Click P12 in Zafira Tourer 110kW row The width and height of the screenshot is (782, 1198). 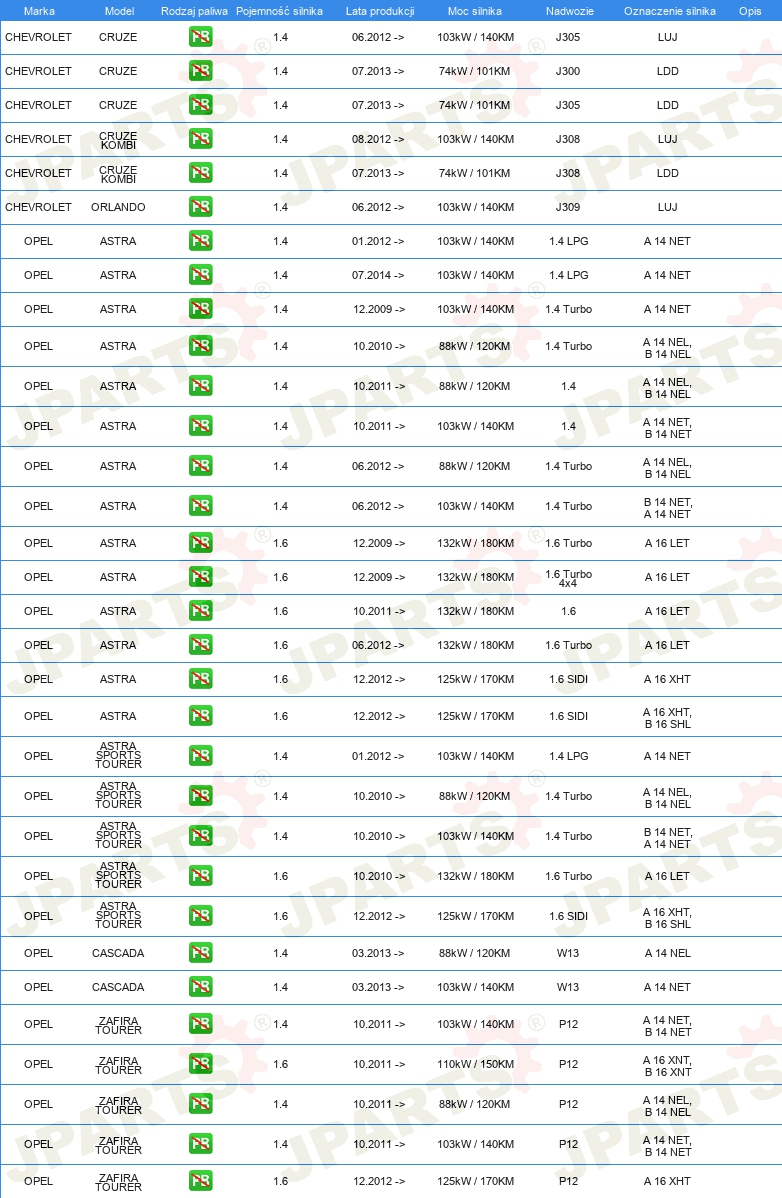tap(568, 1064)
